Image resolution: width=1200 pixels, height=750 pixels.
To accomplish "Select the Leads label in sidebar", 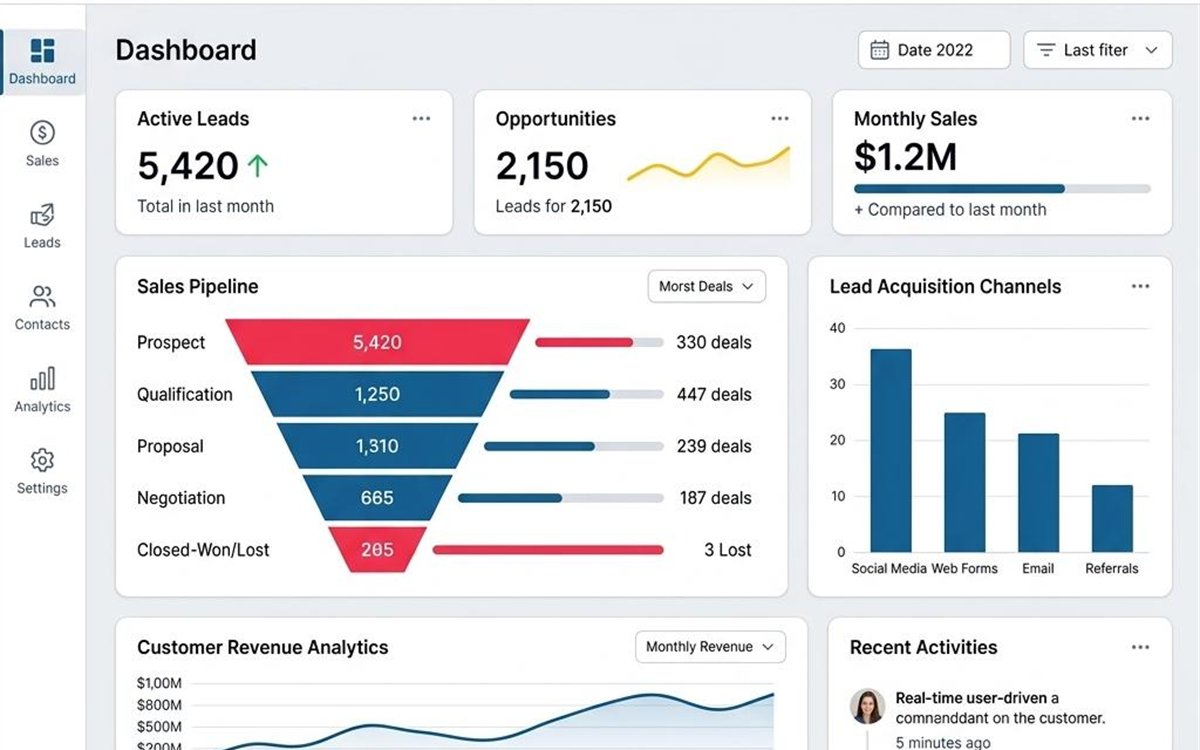I will point(42,243).
